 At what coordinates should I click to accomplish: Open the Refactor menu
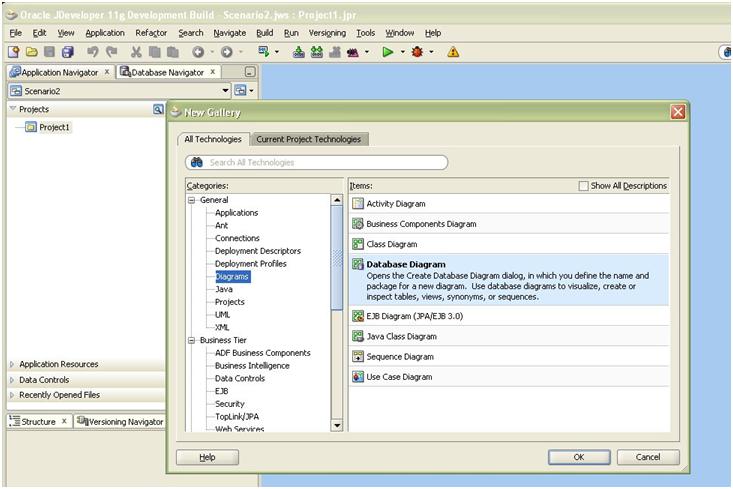point(151,33)
